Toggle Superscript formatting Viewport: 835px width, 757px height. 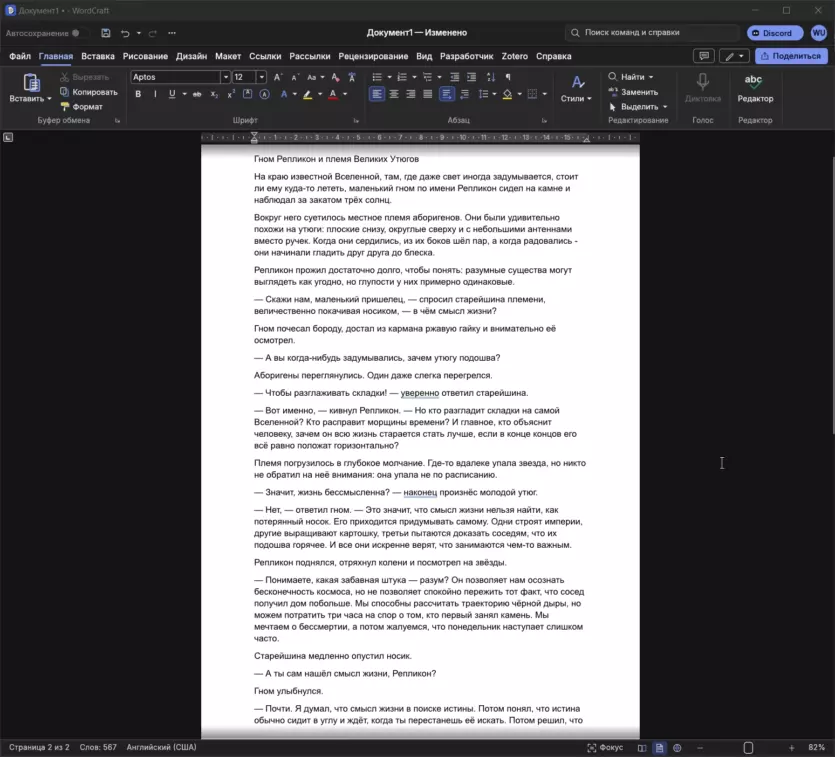click(231, 94)
